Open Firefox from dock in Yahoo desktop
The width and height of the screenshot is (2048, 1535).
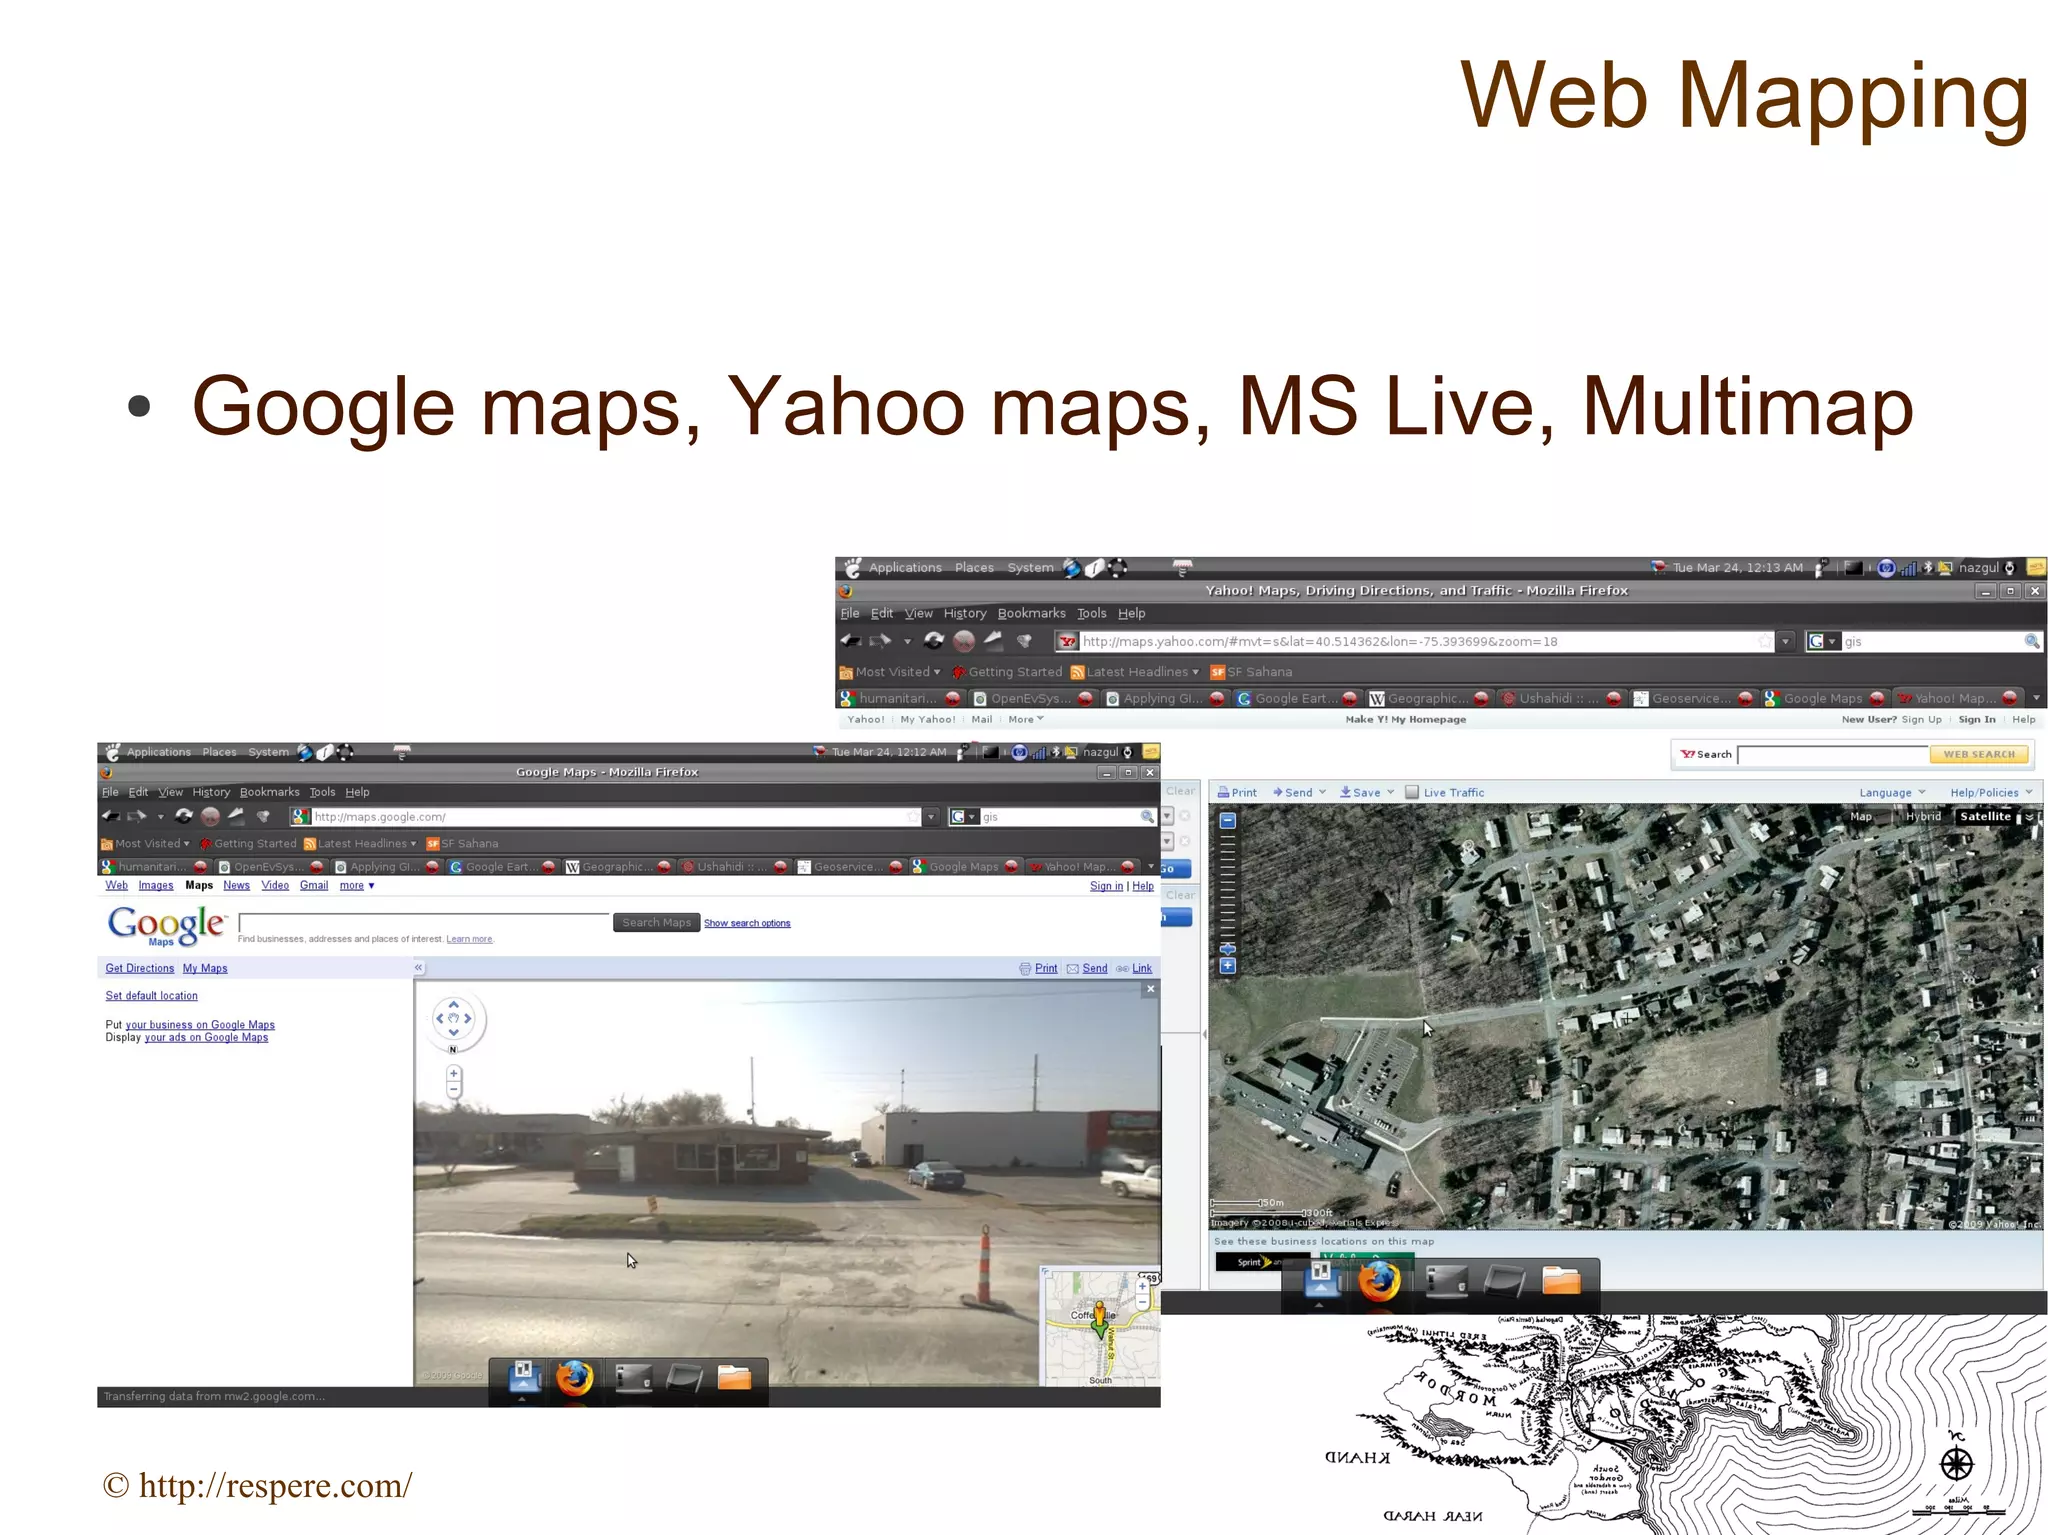pos(1379,1281)
